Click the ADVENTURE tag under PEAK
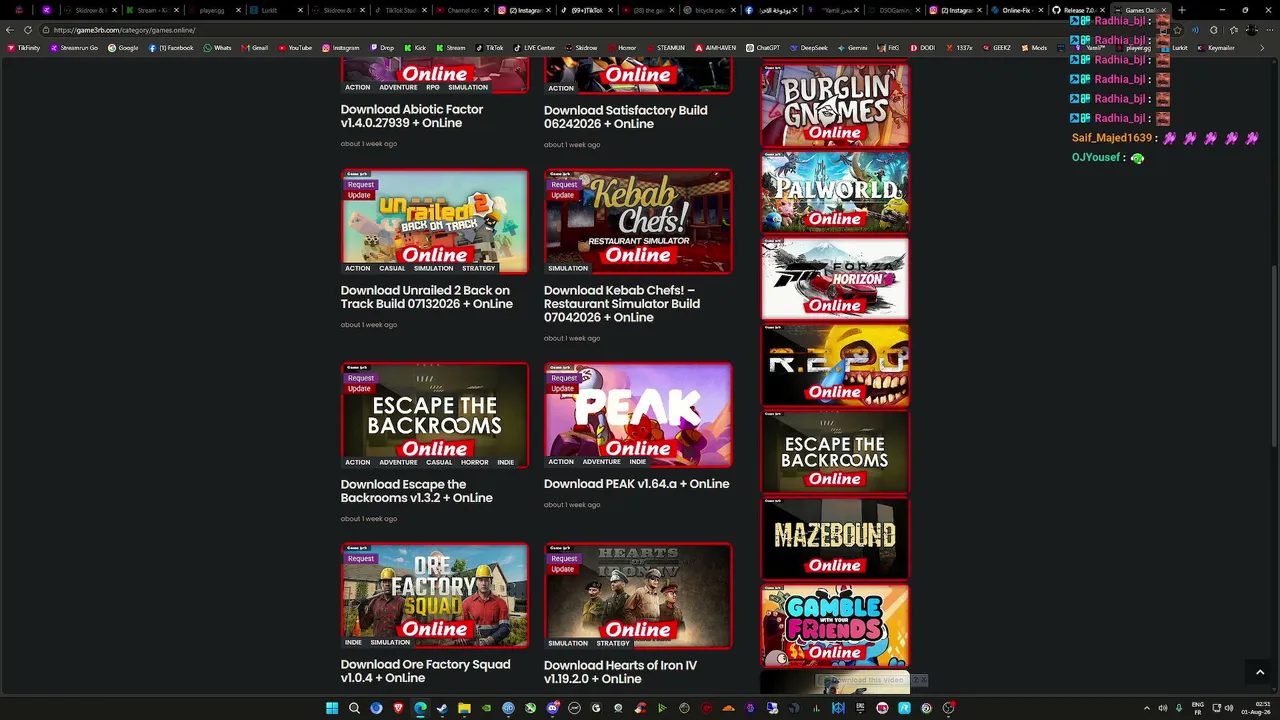Viewport: 1280px width, 720px height. (602, 461)
